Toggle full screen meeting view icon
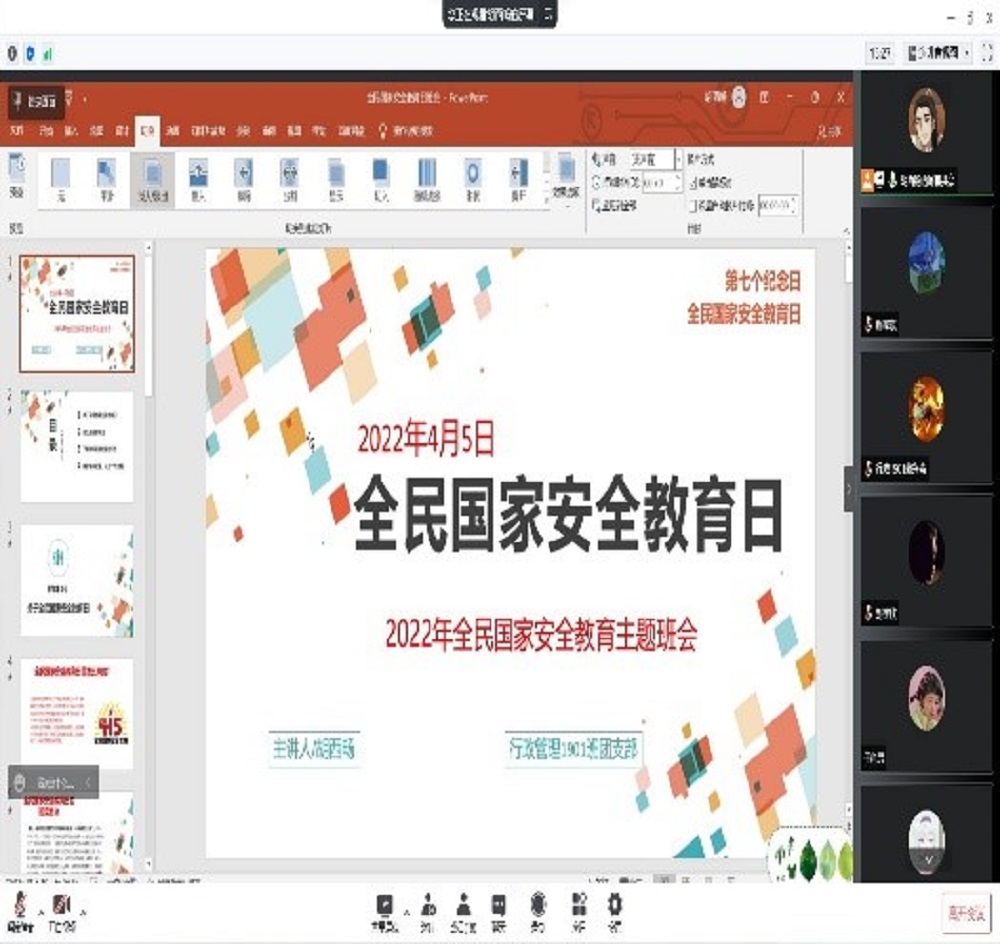The image size is (1000, 944). (x=986, y=52)
